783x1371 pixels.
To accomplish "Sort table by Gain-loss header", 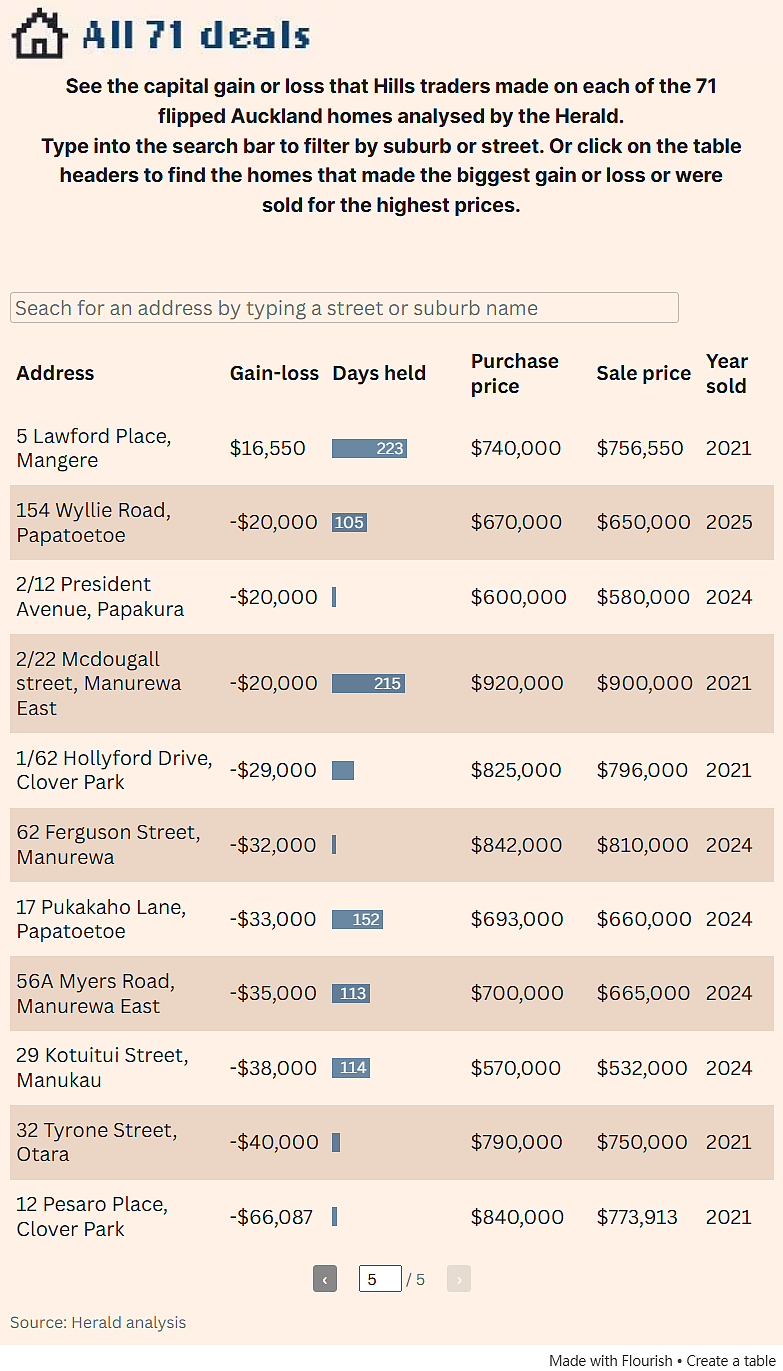I will click(x=274, y=373).
